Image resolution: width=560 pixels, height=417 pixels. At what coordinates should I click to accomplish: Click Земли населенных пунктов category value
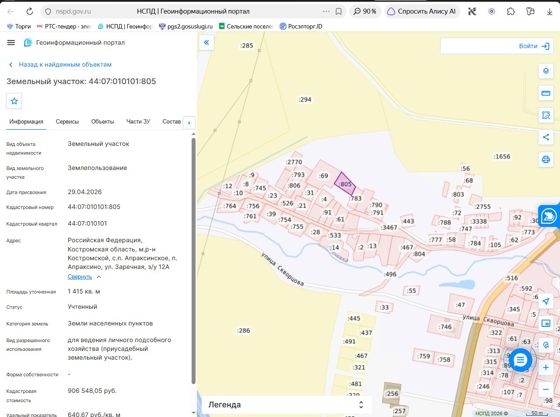pyautogui.click(x=110, y=323)
